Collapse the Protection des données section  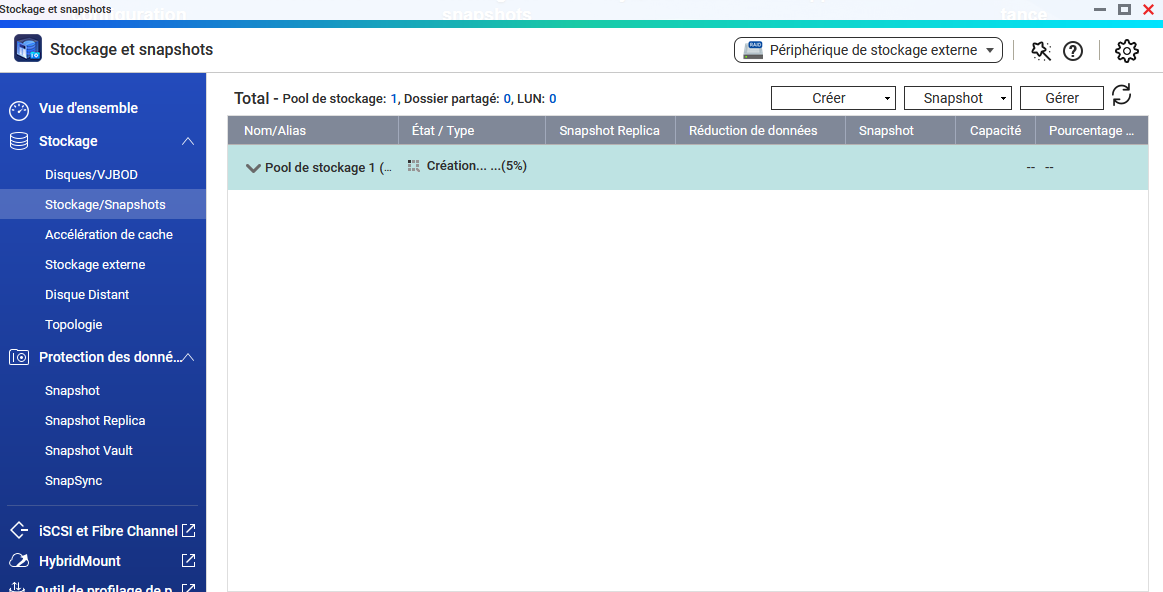pos(187,357)
